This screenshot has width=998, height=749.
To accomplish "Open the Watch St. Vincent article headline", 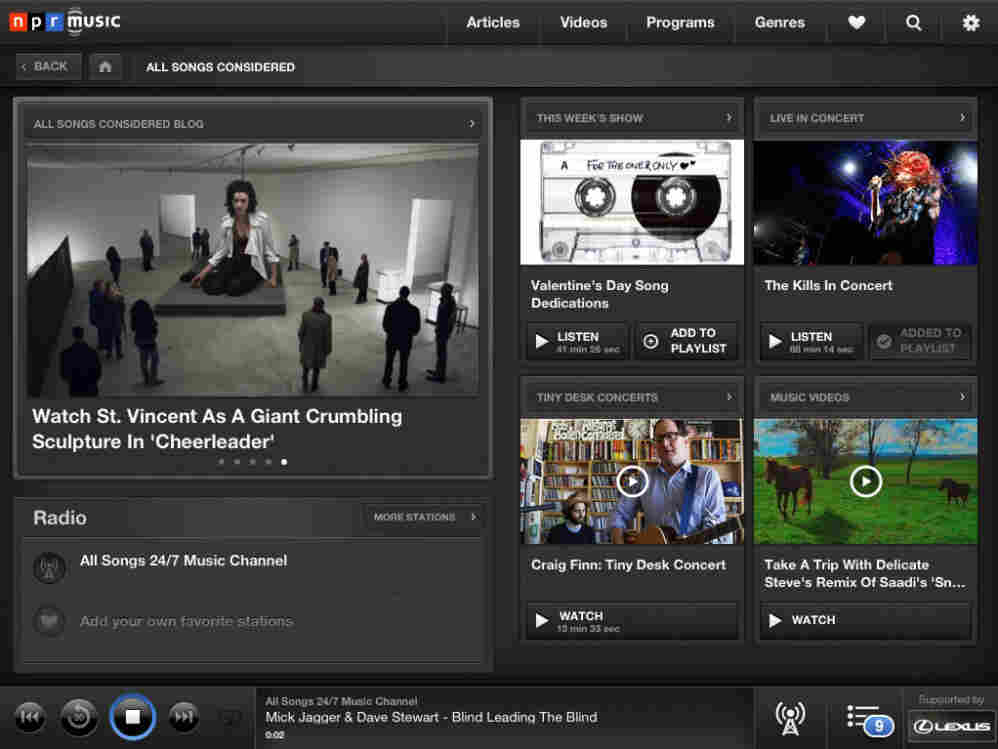I will coord(217,429).
